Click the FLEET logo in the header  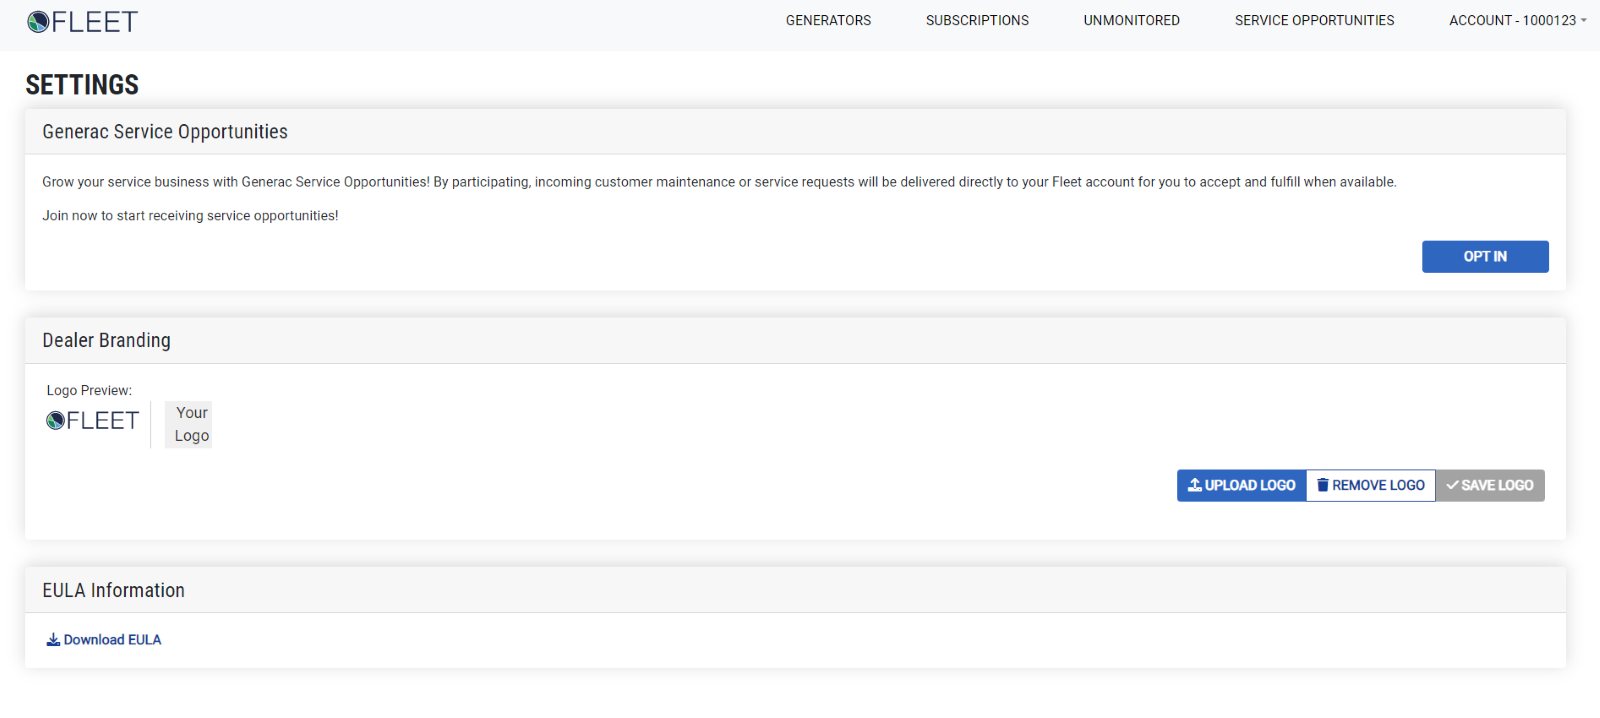tap(82, 22)
